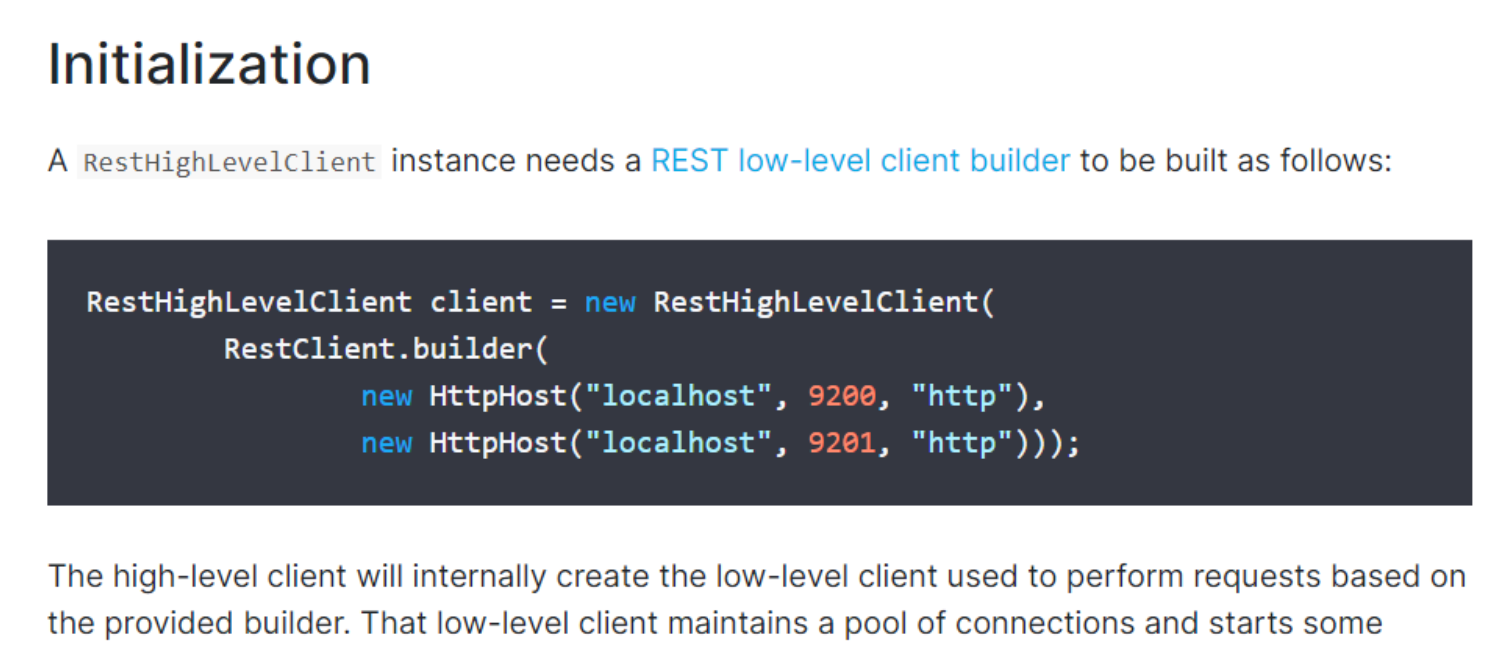This screenshot has width=1492, height=654.
Task: Open the REST low-level client builder link
Action: tap(860, 161)
